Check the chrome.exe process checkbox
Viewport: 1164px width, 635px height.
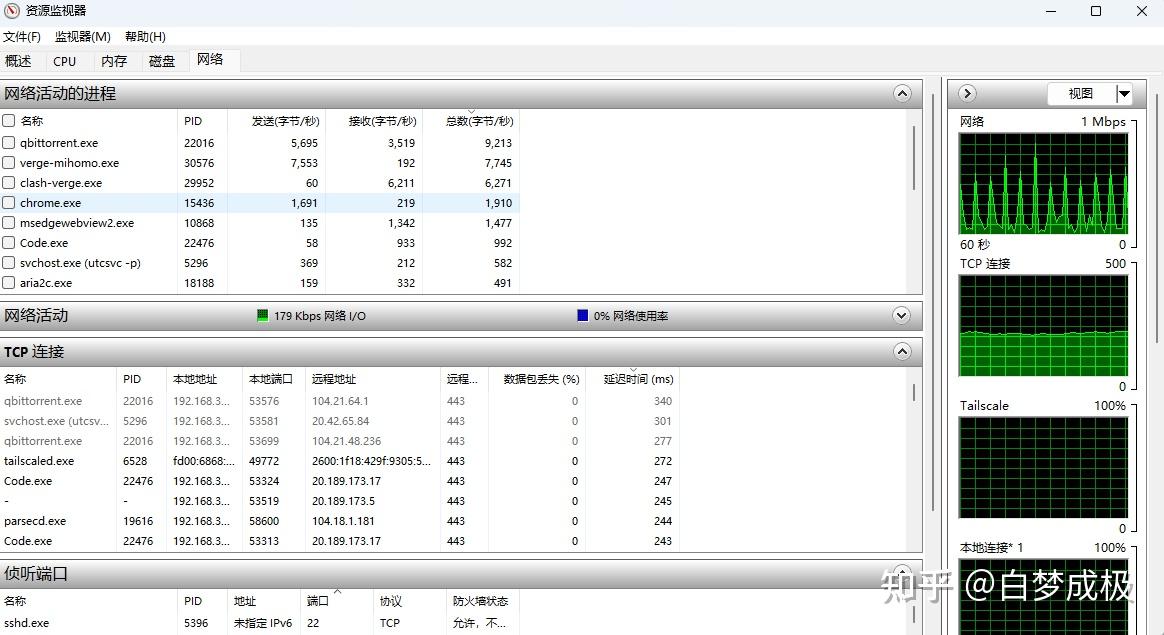pyautogui.click(x=11, y=202)
